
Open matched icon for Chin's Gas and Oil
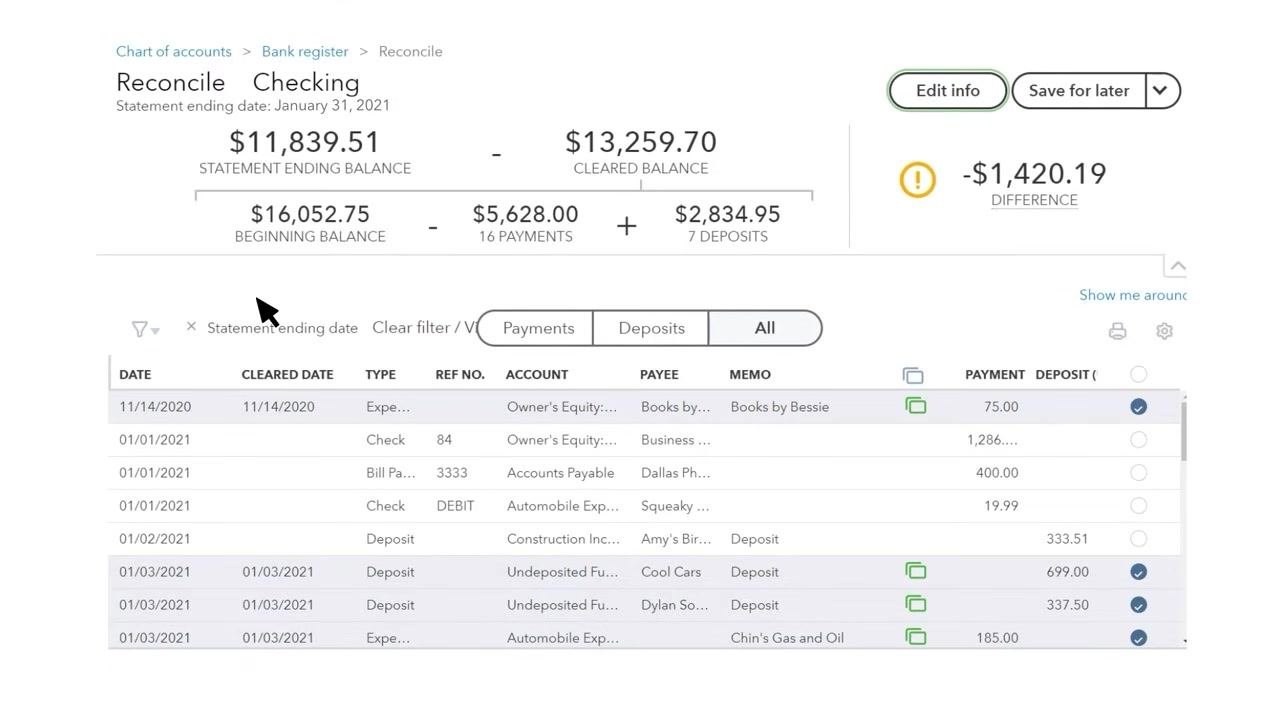pyautogui.click(x=915, y=637)
